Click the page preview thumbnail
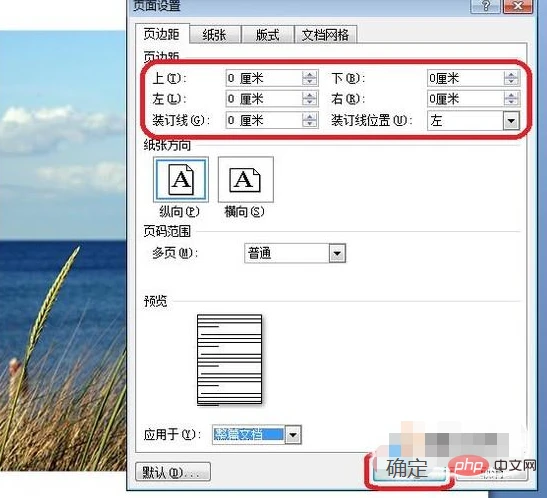Viewport: 547px width, 498px height. (x=230, y=360)
